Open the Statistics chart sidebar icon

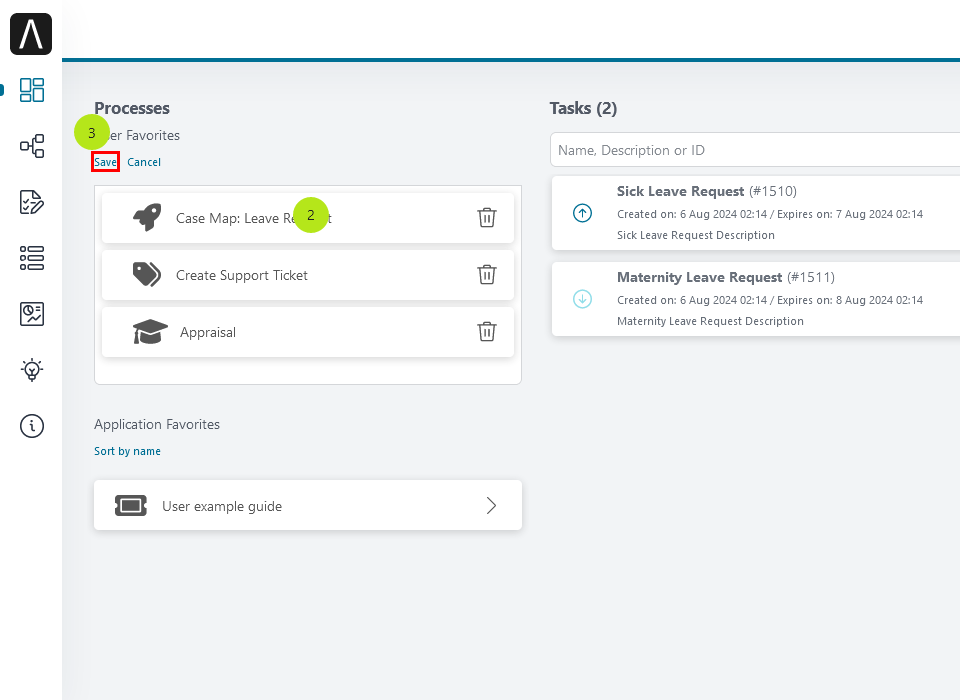[32, 314]
